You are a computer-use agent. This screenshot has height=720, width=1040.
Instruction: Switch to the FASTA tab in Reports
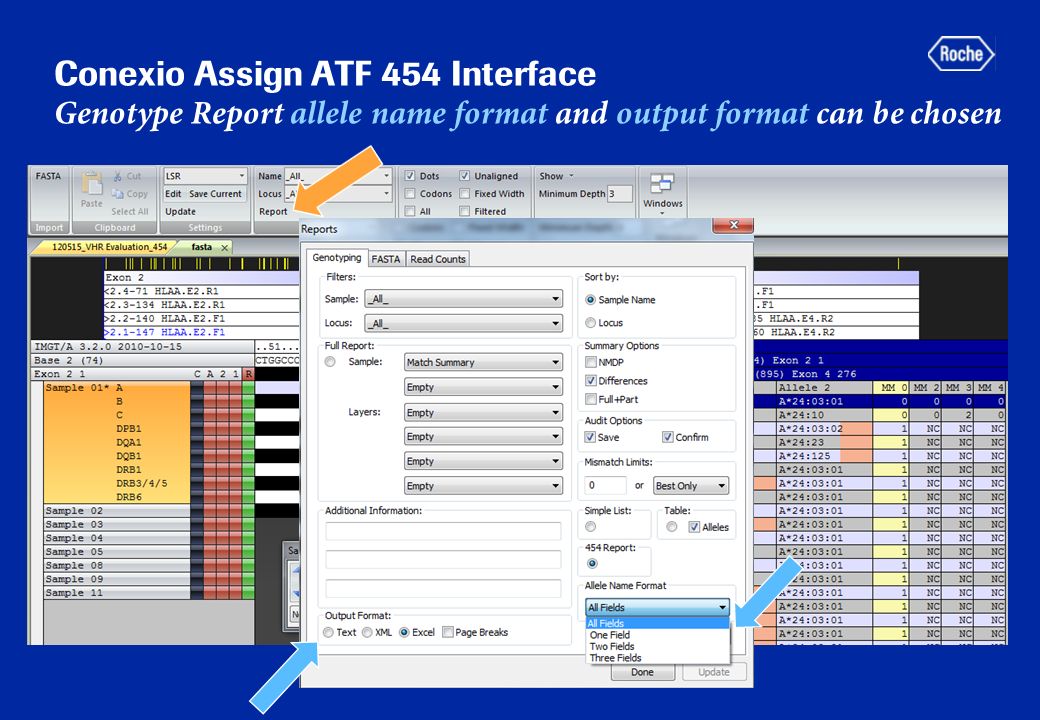click(x=385, y=259)
